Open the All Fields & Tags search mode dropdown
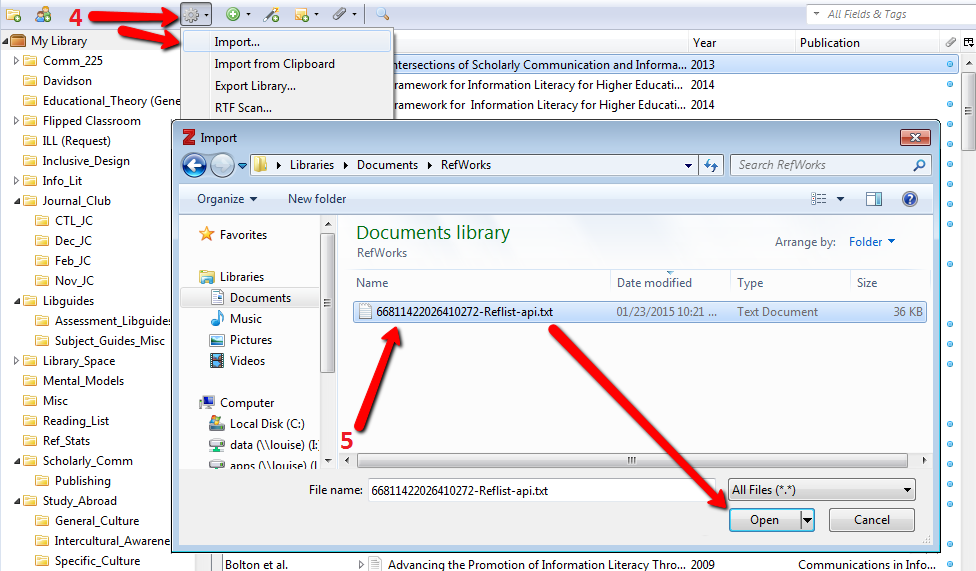976x571 pixels. [x=817, y=14]
